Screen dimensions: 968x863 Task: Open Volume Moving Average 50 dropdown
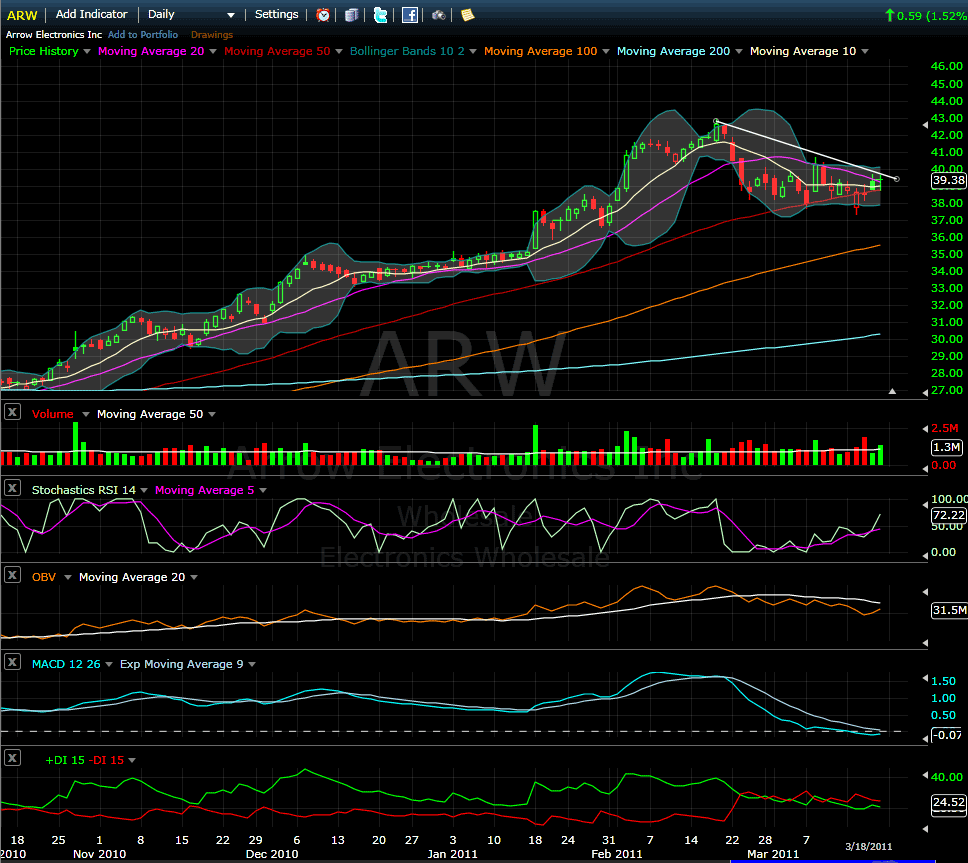click(212, 414)
